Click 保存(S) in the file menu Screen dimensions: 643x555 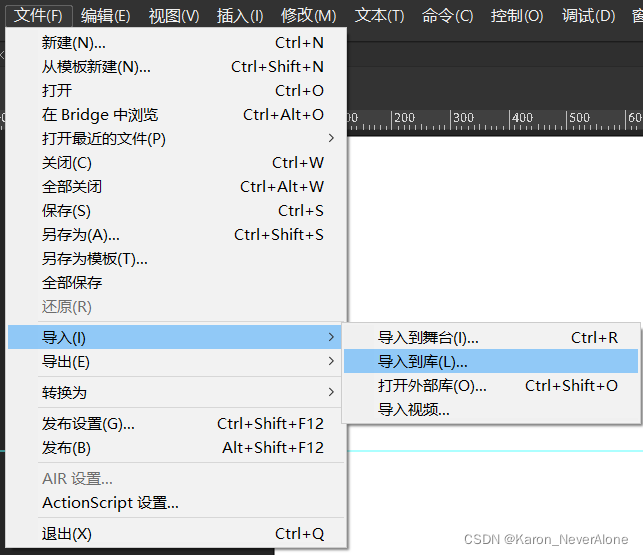177,211
